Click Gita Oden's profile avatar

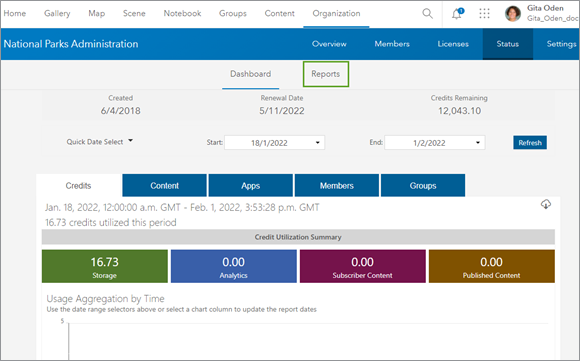pos(513,14)
